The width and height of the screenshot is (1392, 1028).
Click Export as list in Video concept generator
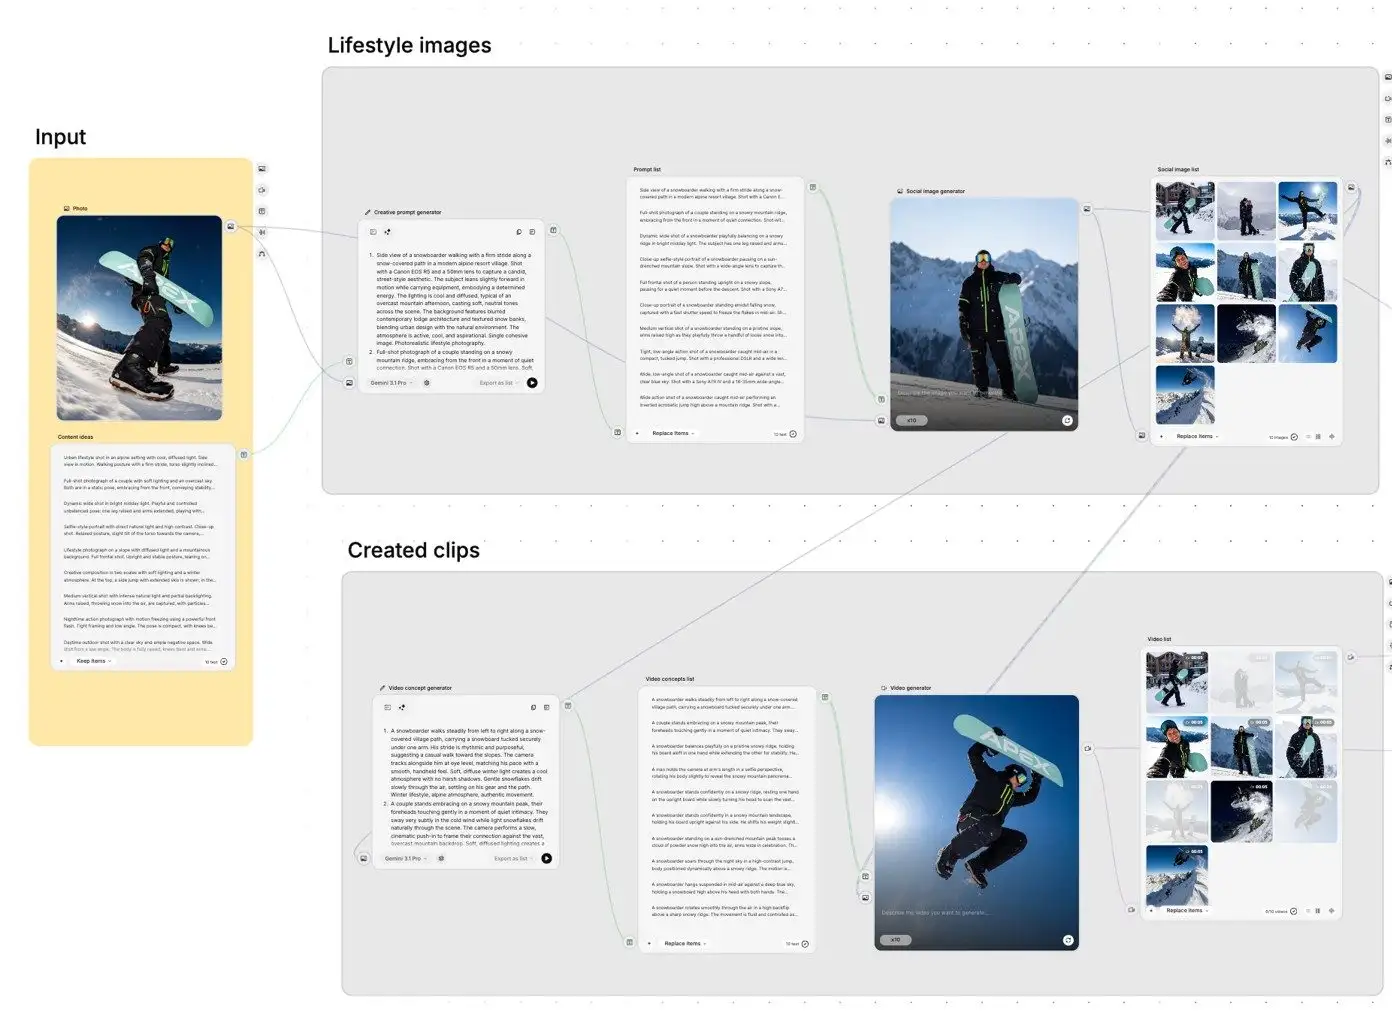click(x=512, y=858)
